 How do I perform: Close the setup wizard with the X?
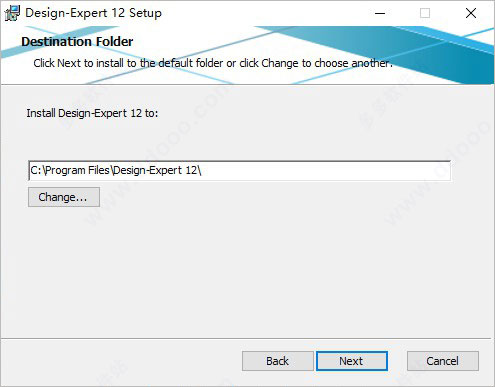click(471, 13)
